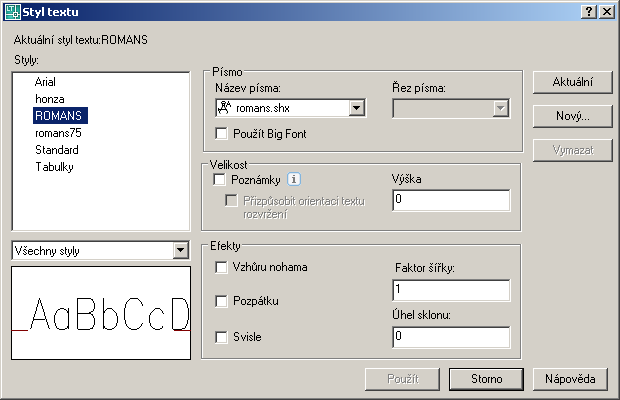This screenshot has height=400, width=620.
Task: Choose romans75 from the styles list
Action: coord(58,133)
